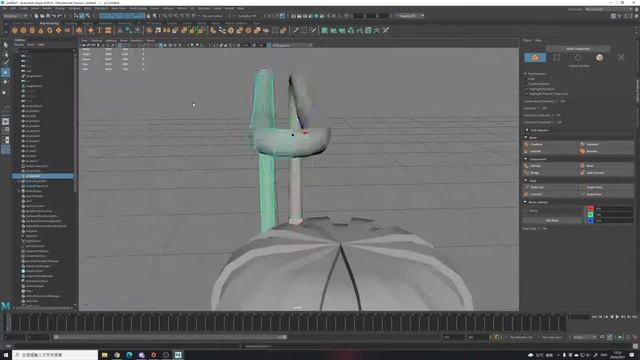
Task: Activate the Move tool in the toolbox
Action: coord(5,73)
